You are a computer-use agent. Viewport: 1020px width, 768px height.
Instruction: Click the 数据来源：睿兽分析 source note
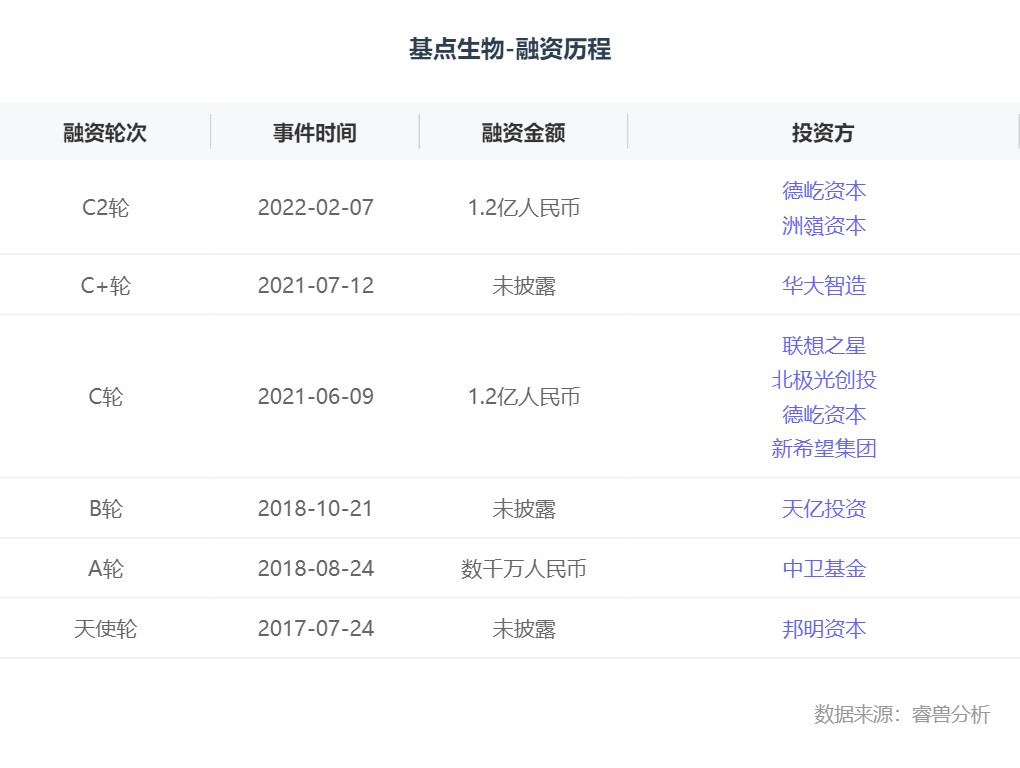(902, 714)
